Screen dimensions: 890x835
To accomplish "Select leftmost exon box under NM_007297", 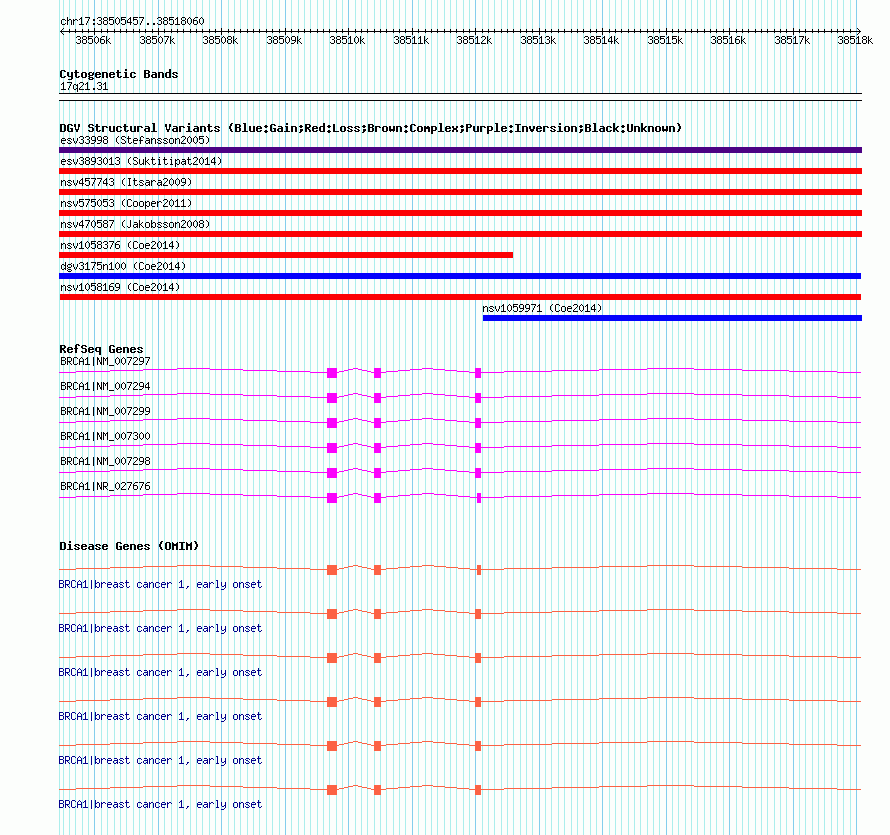I will pos(332,373).
